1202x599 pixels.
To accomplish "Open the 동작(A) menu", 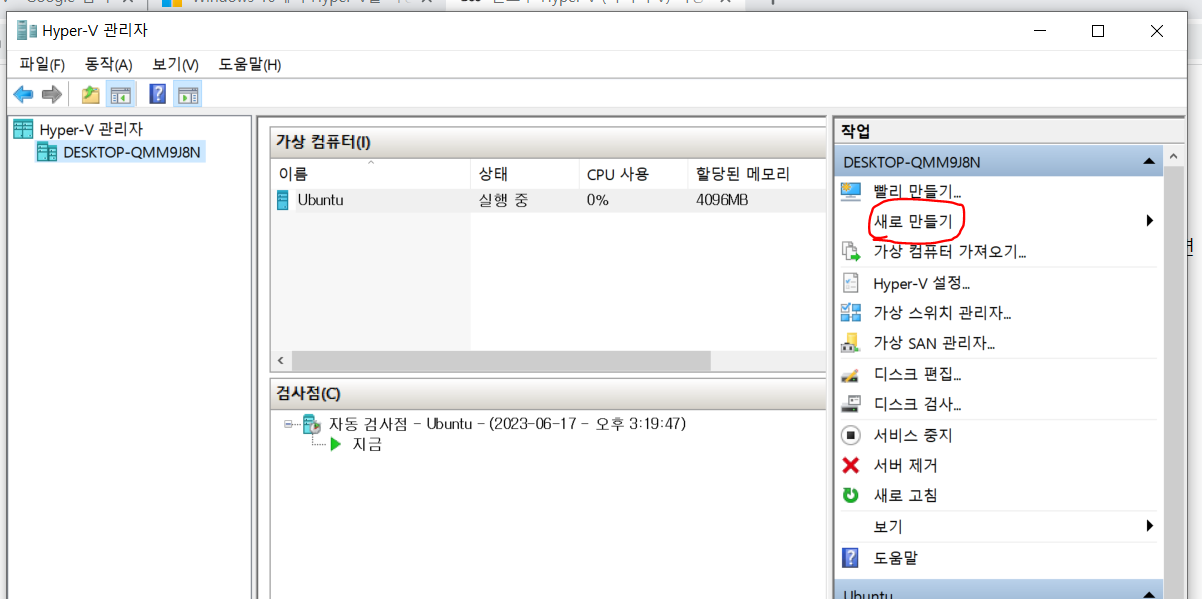I will point(109,64).
